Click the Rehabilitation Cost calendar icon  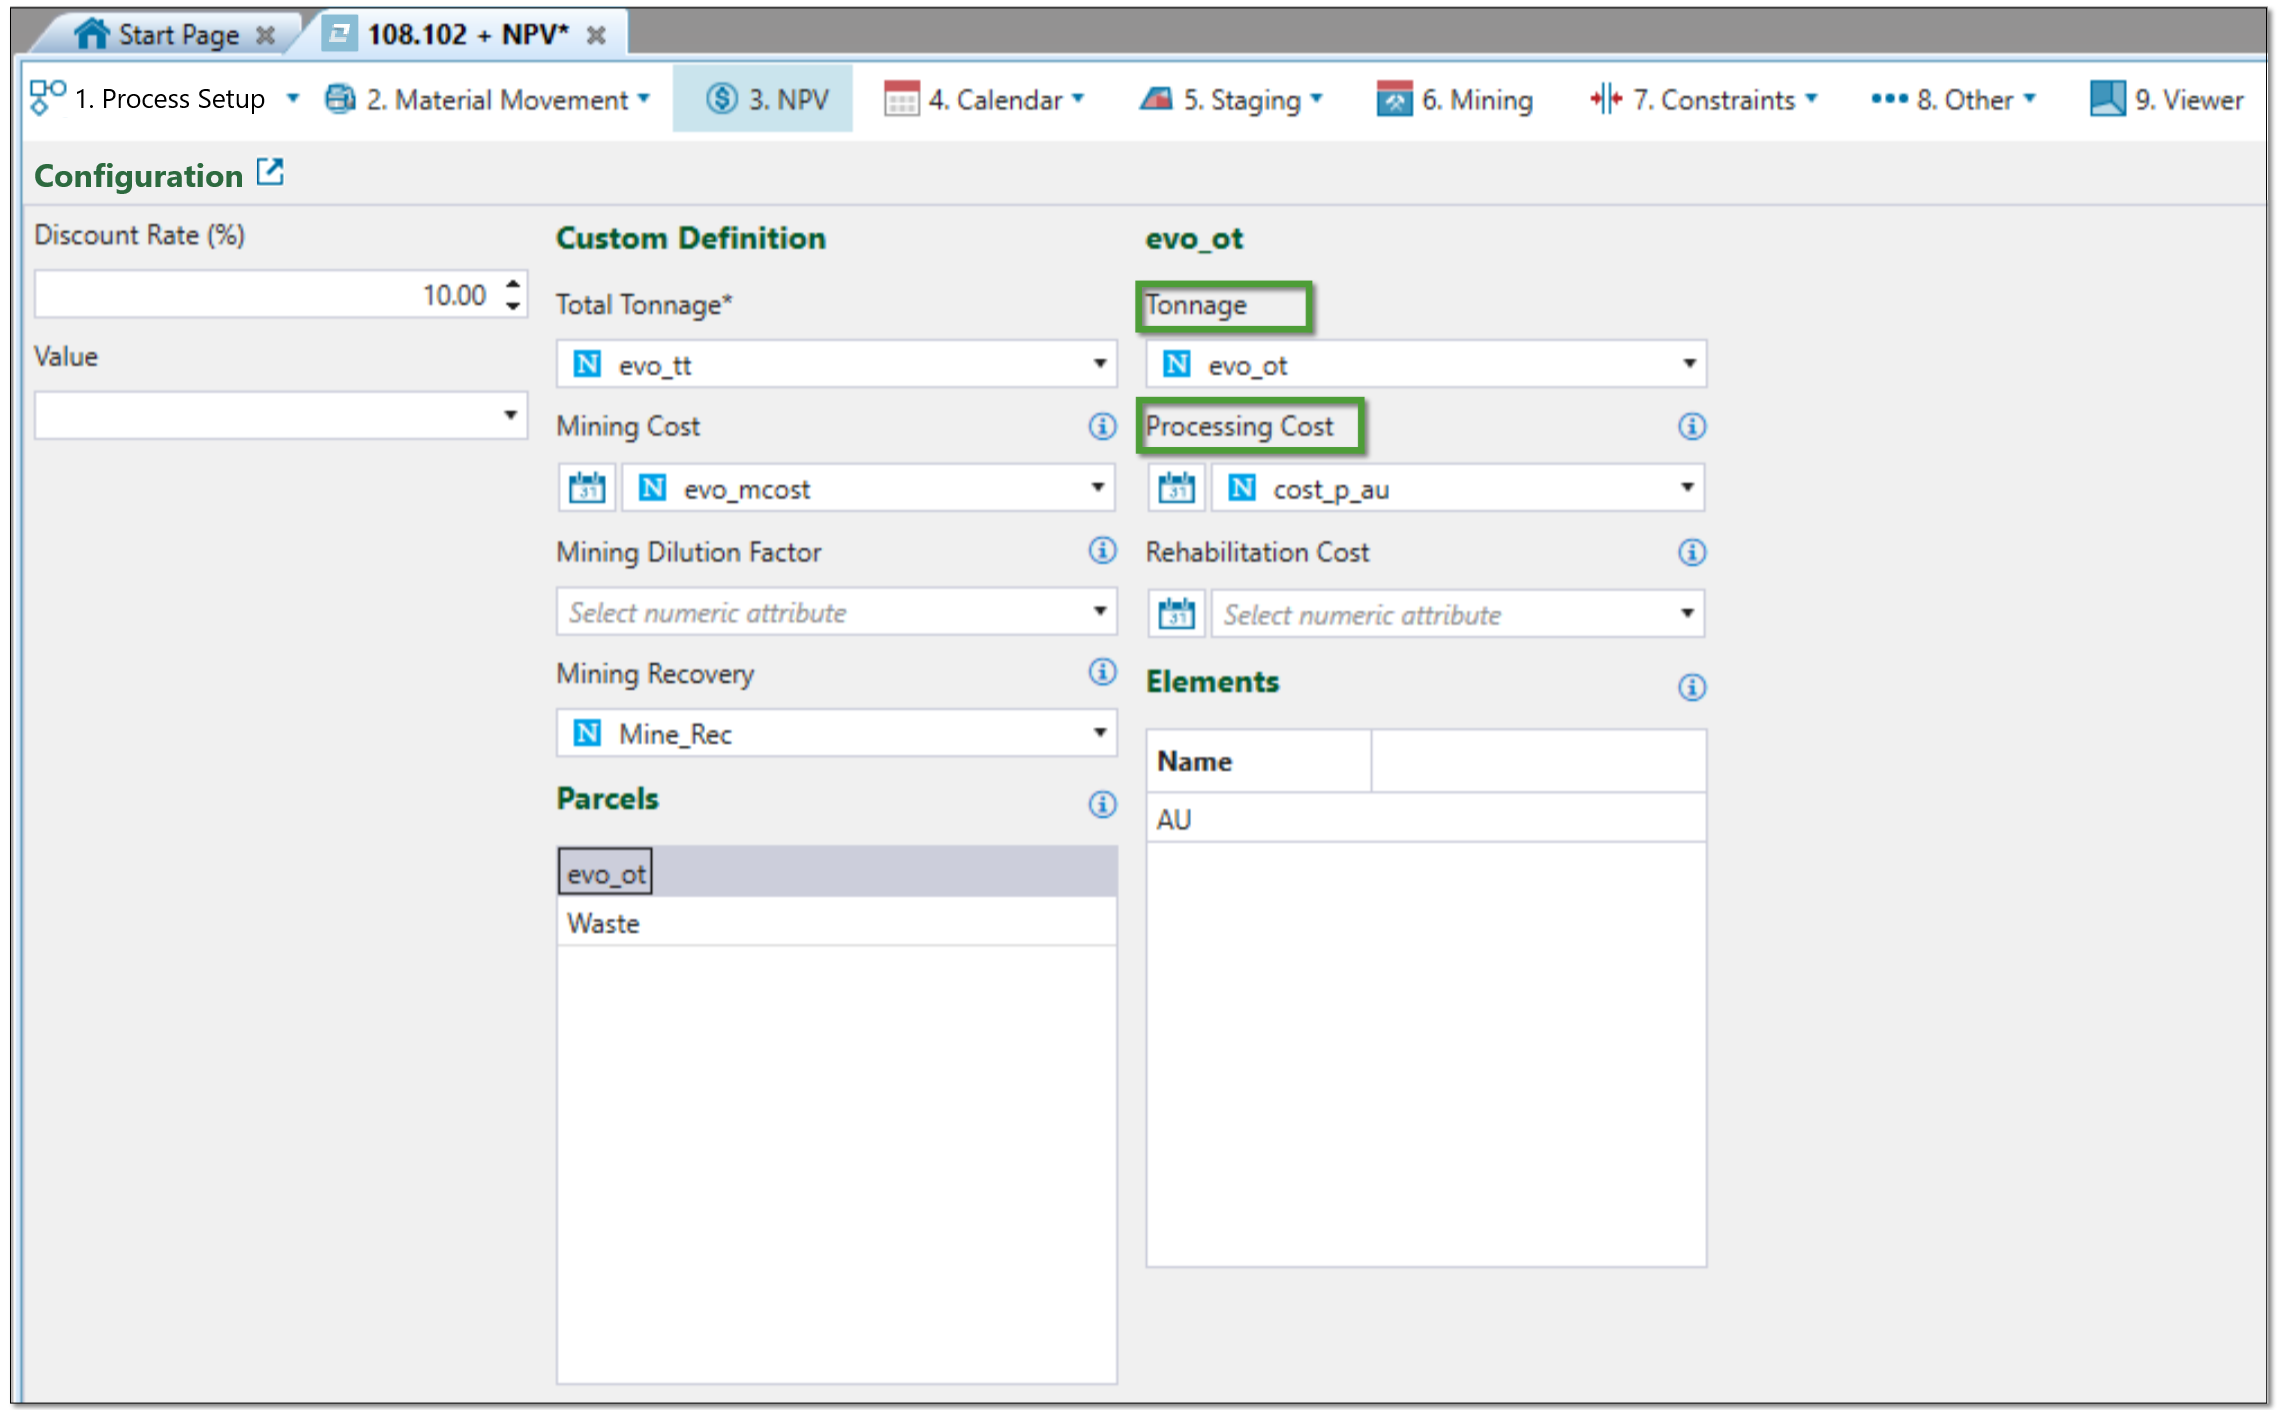1176,613
